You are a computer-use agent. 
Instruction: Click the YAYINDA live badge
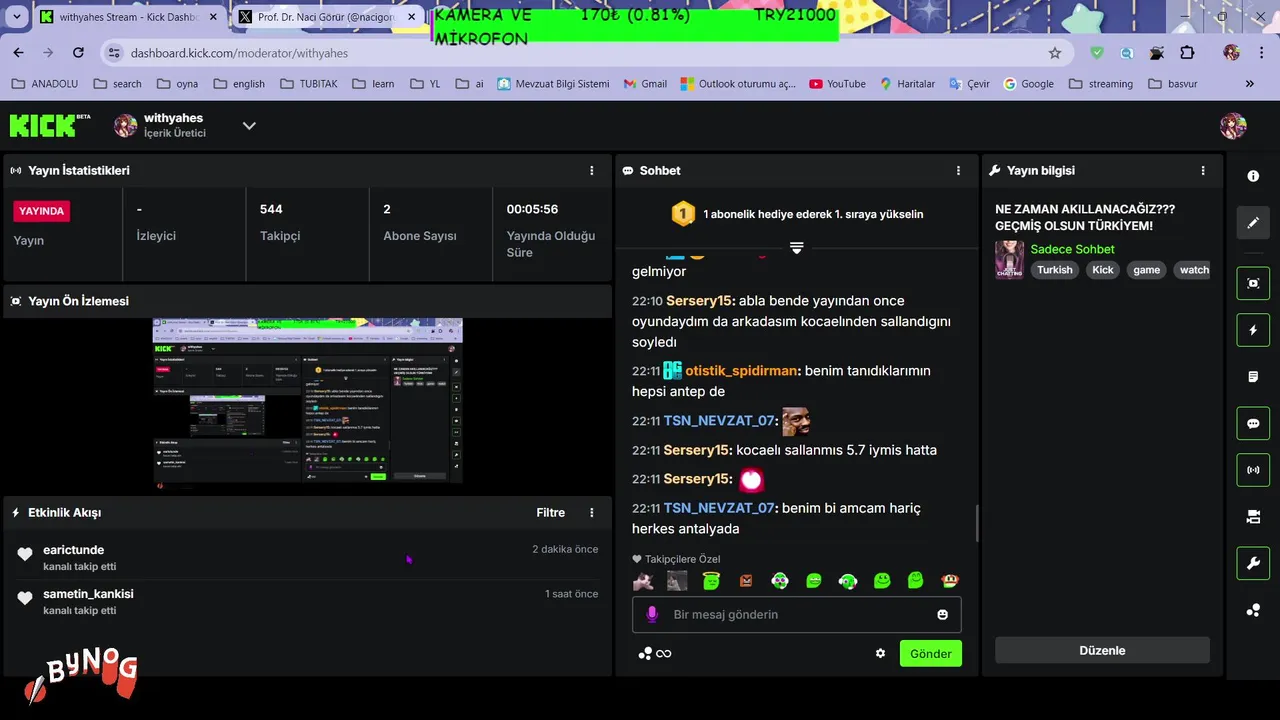pos(42,211)
